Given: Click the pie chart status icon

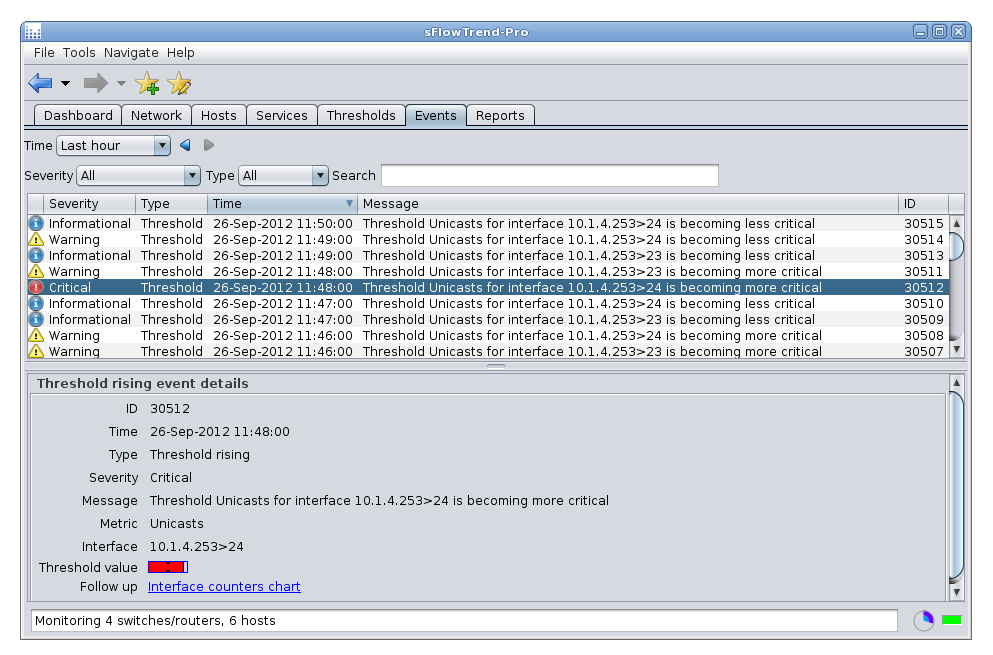Looking at the screenshot, I should [x=923, y=621].
